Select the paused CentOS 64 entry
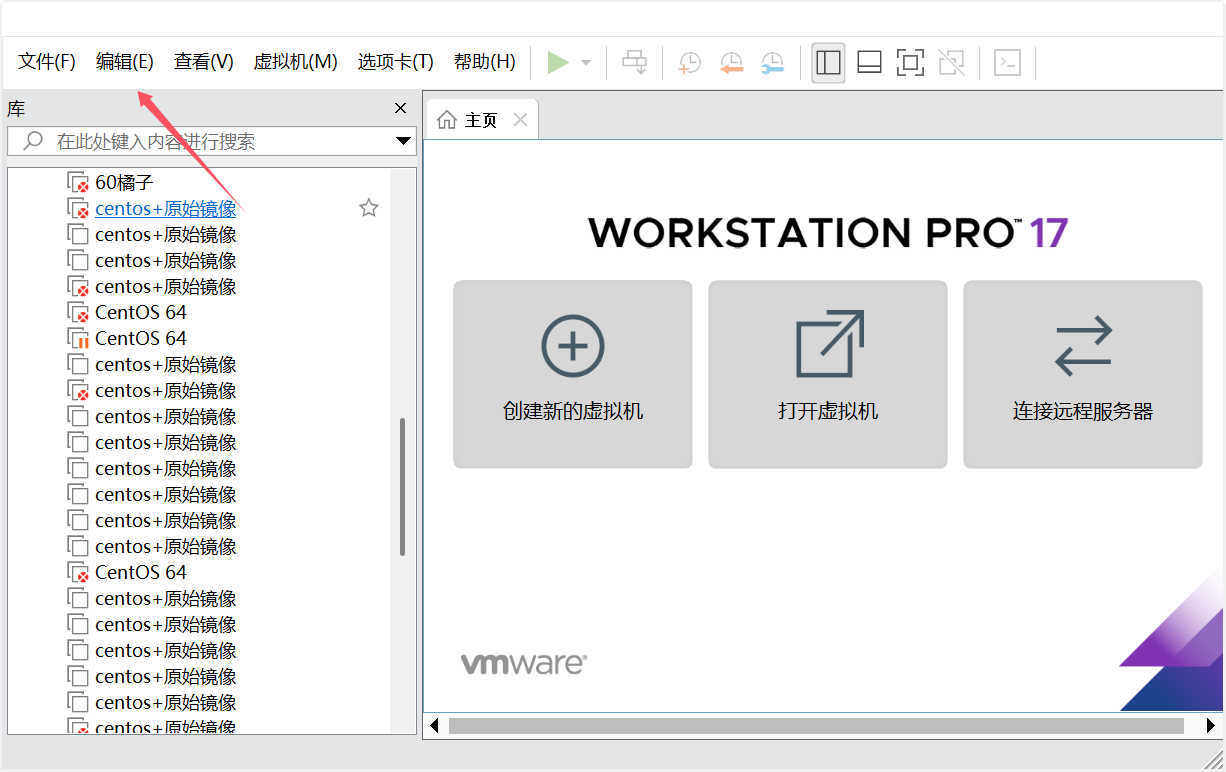This screenshot has height=772, width=1226. tap(141, 339)
